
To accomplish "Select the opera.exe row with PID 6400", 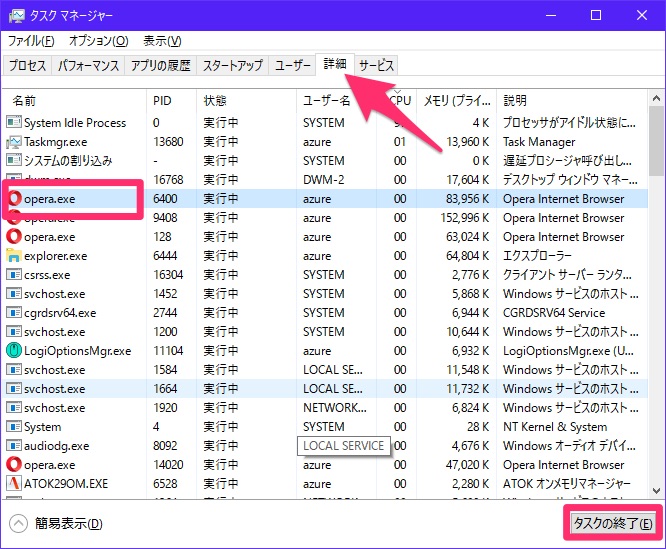I will tap(325, 199).
